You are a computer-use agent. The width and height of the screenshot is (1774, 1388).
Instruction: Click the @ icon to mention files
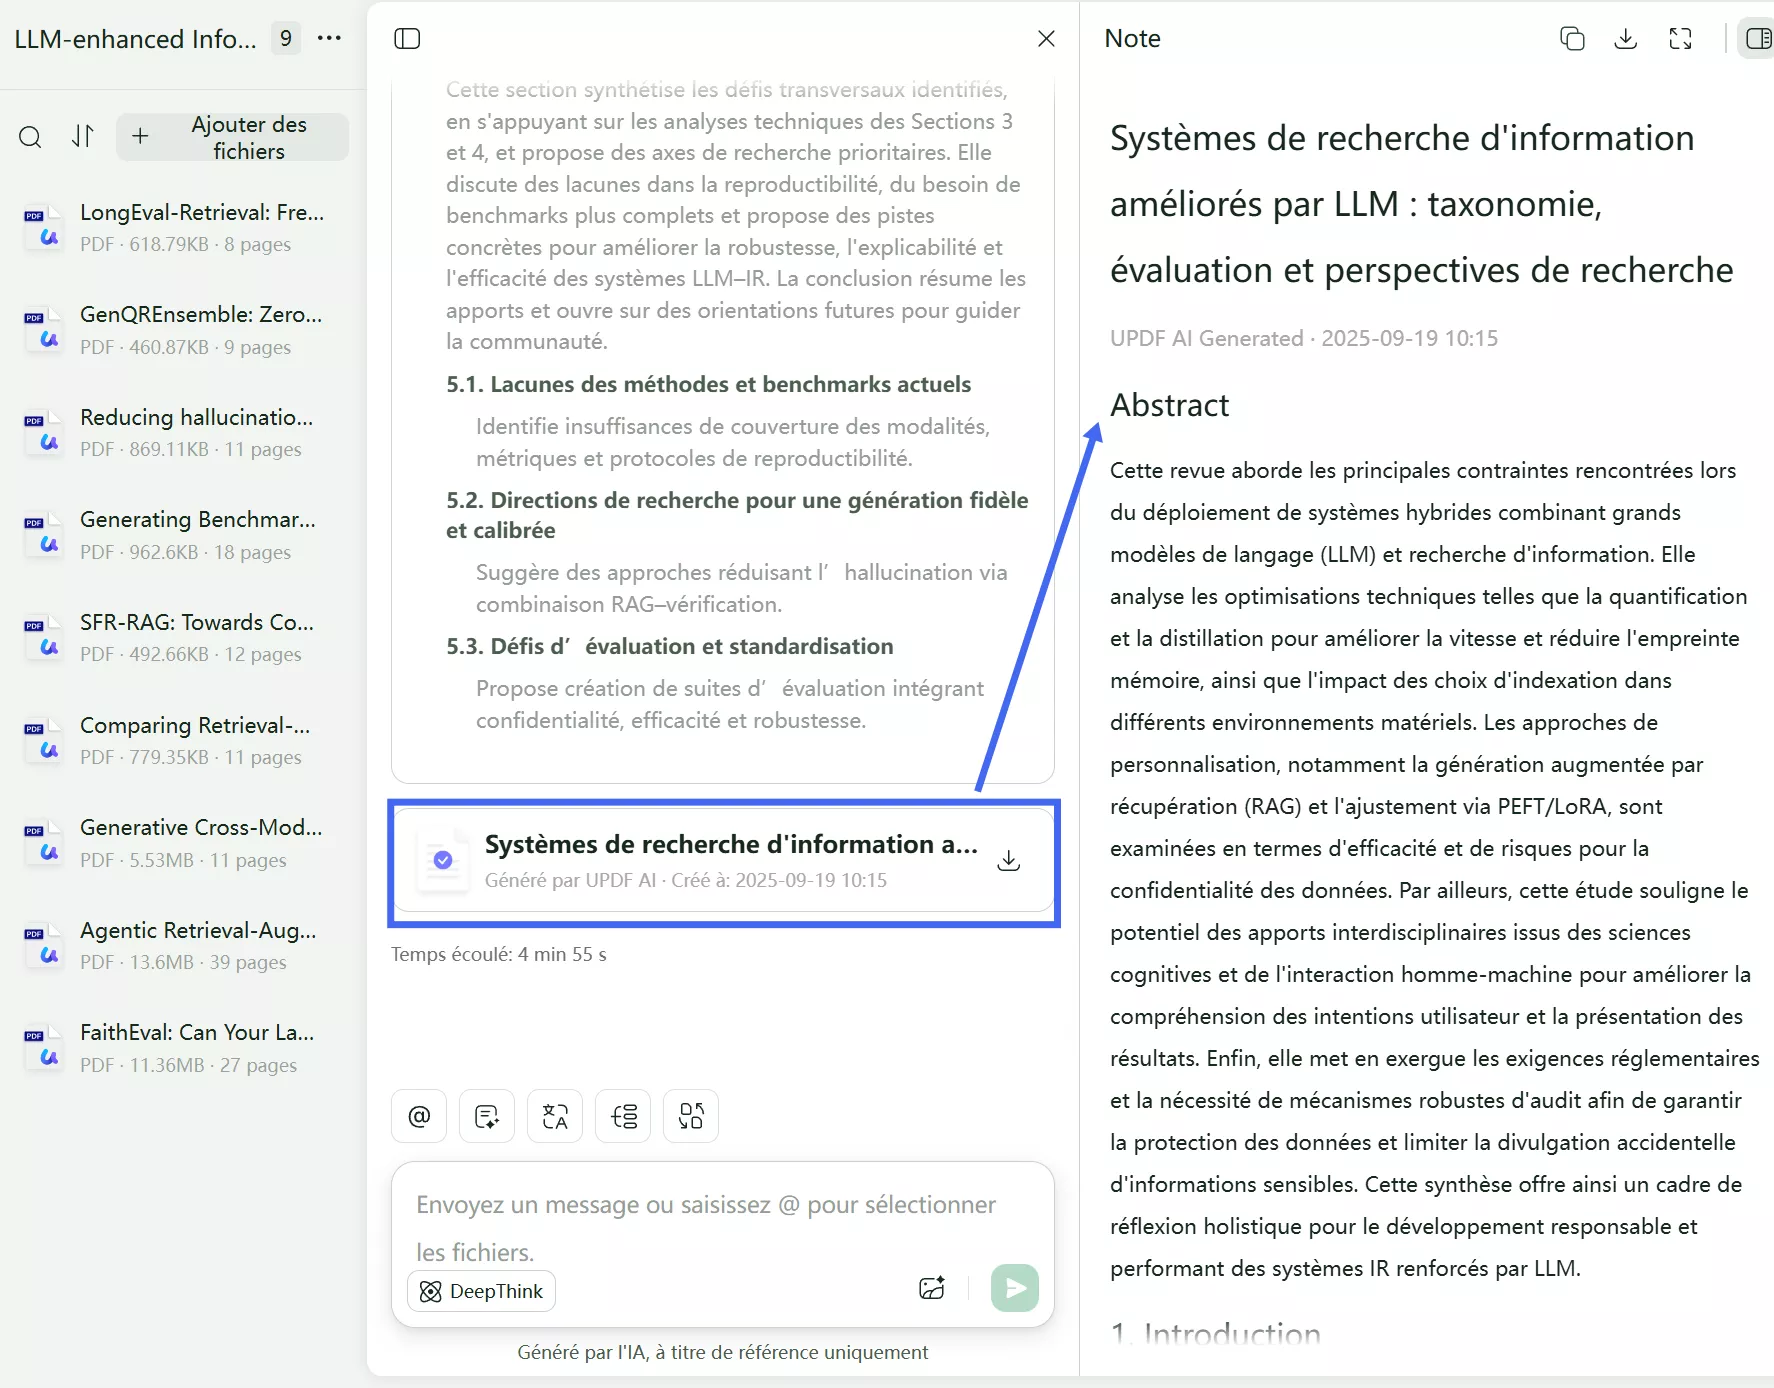[x=418, y=1115]
